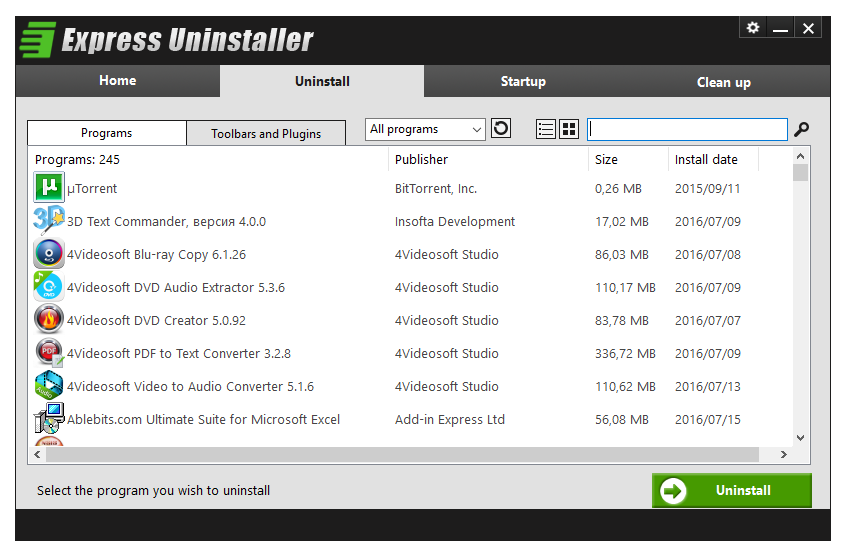Viewport: 862px width, 549px height.
Task: Select 4Videosoft DVD Audio Extractor 5.3.6
Action: coord(176,287)
